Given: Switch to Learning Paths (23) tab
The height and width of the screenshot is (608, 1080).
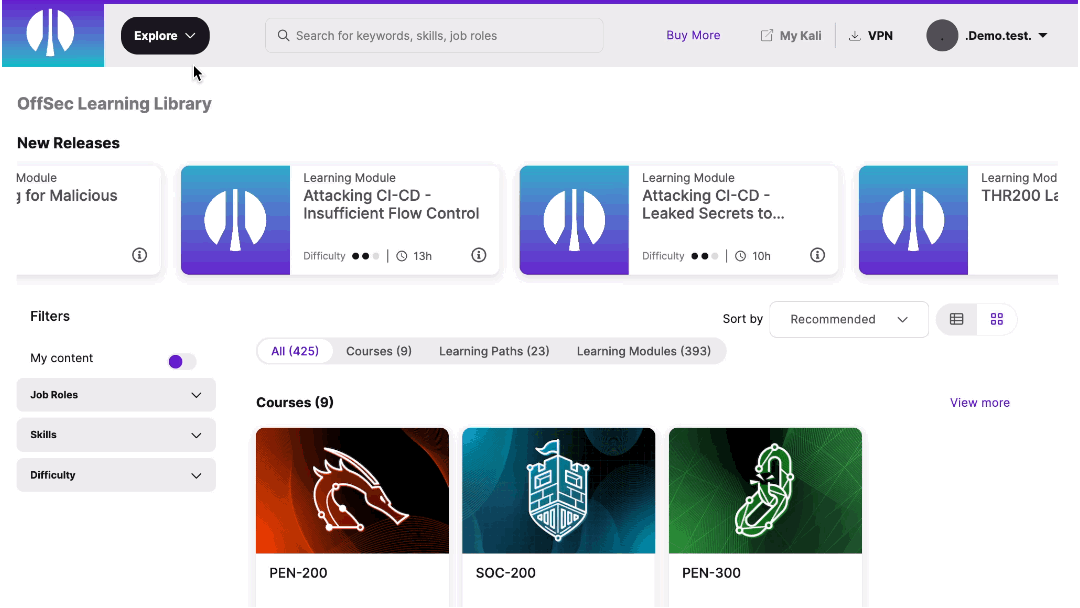Looking at the screenshot, I should click(494, 351).
